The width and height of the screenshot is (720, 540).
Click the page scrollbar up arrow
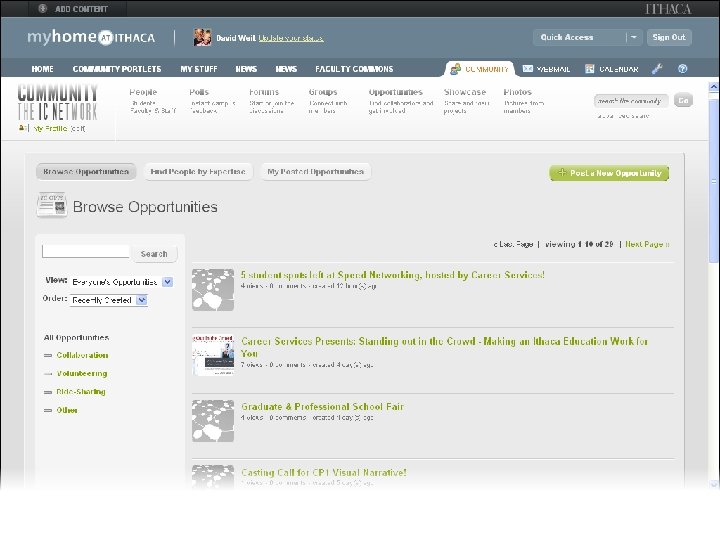pyautogui.click(x=714, y=86)
